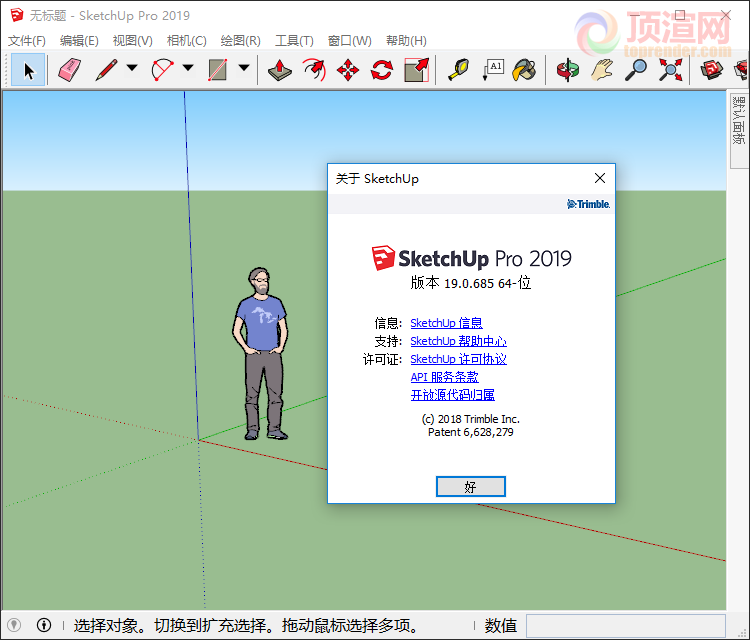The width and height of the screenshot is (750, 640).
Task: Open the 窗口(W) menu
Action: click(x=350, y=41)
